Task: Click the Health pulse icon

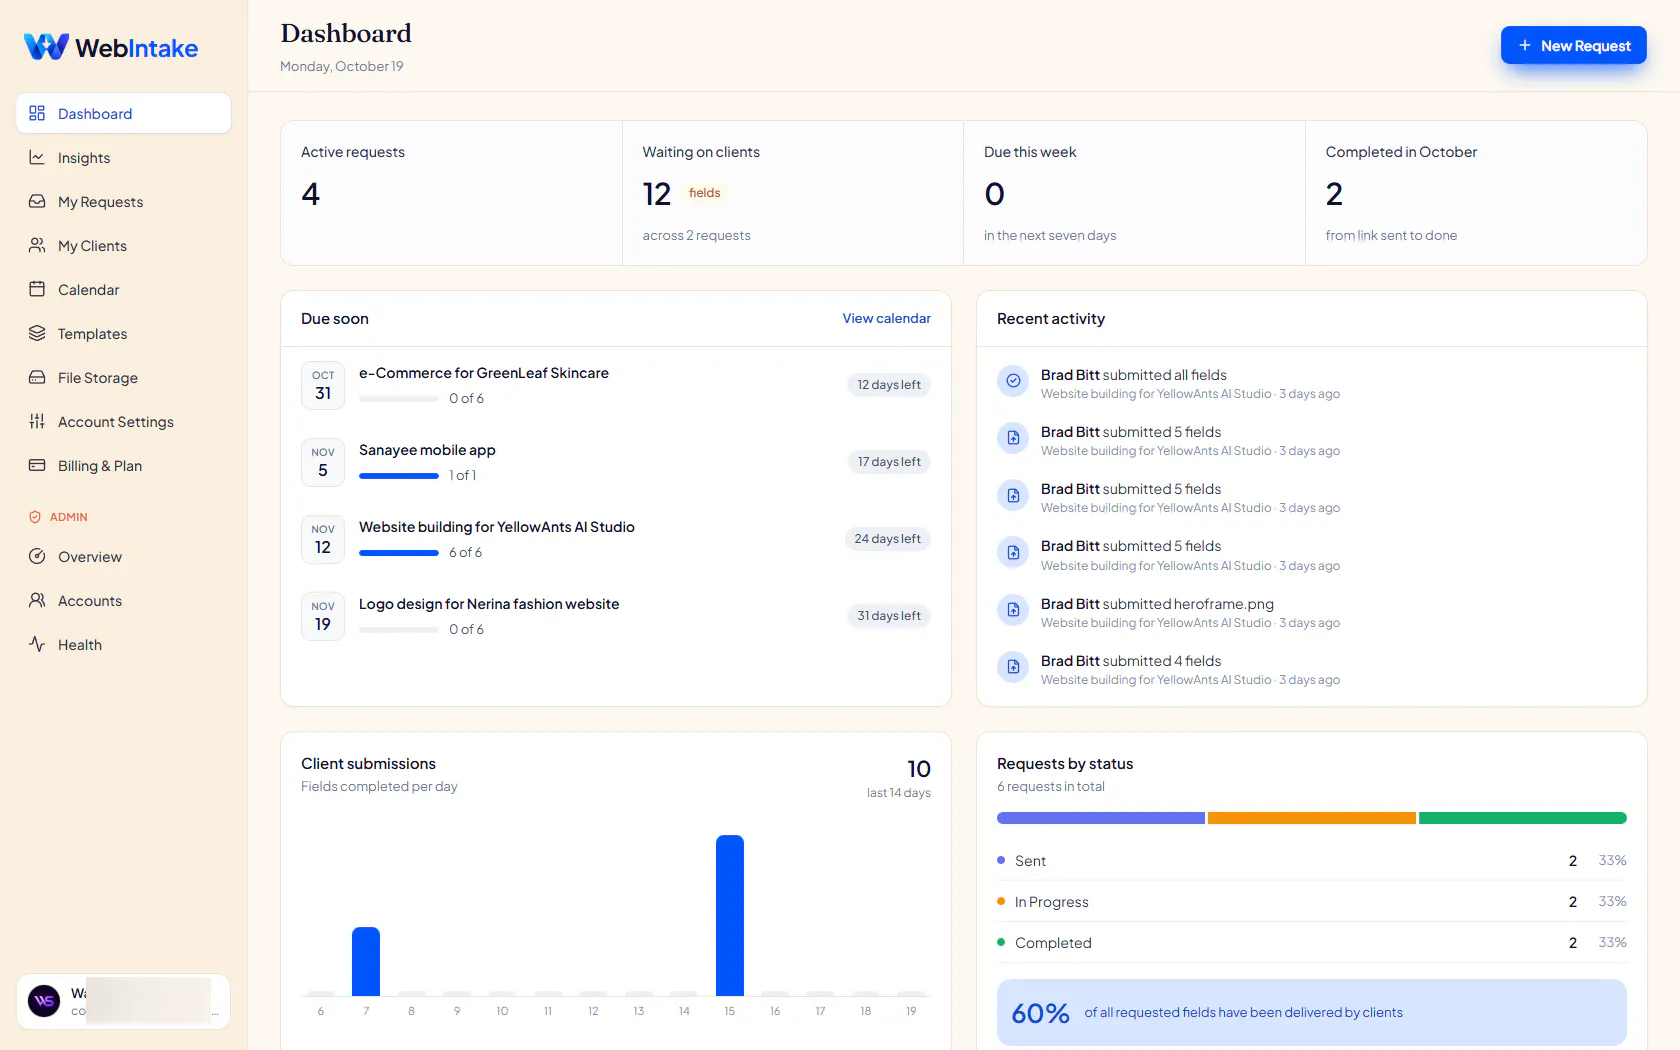Action: click(x=37, y=644)
